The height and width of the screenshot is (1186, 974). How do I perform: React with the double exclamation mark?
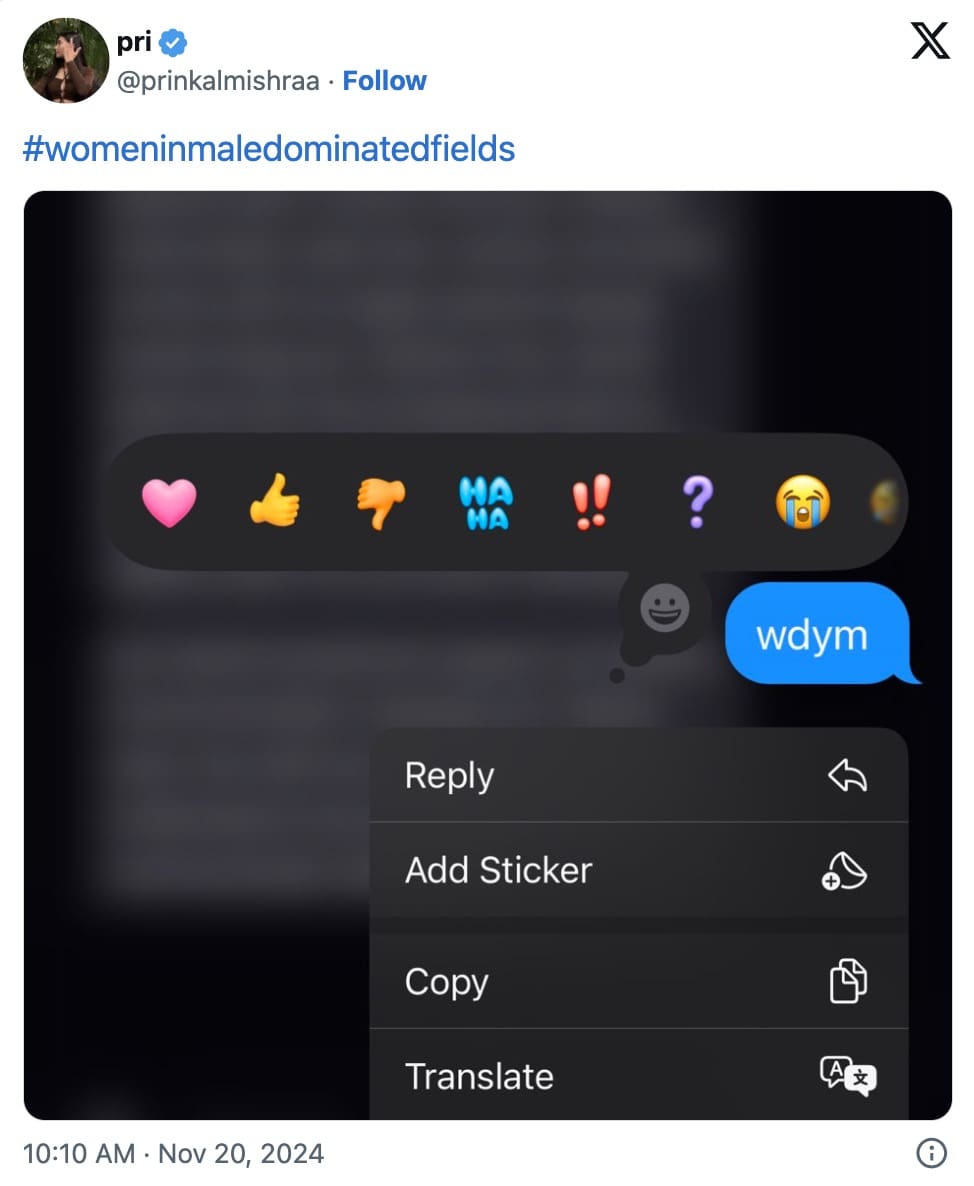click(x=590, y=504)
